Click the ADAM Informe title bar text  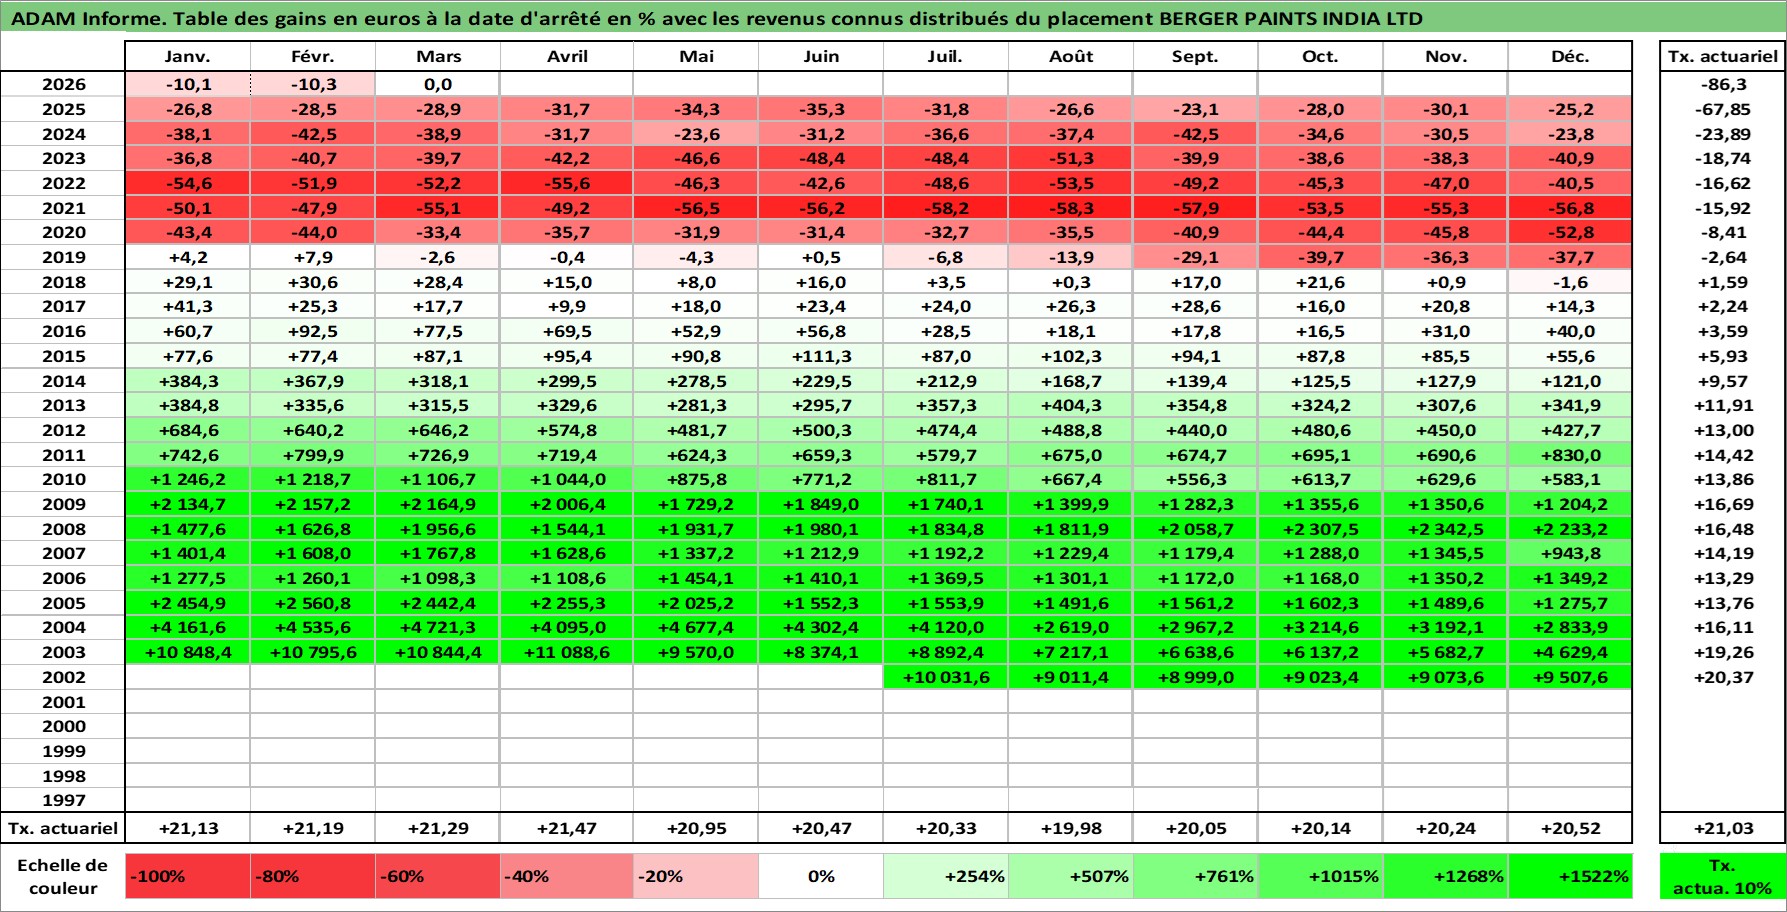[716, 18]
